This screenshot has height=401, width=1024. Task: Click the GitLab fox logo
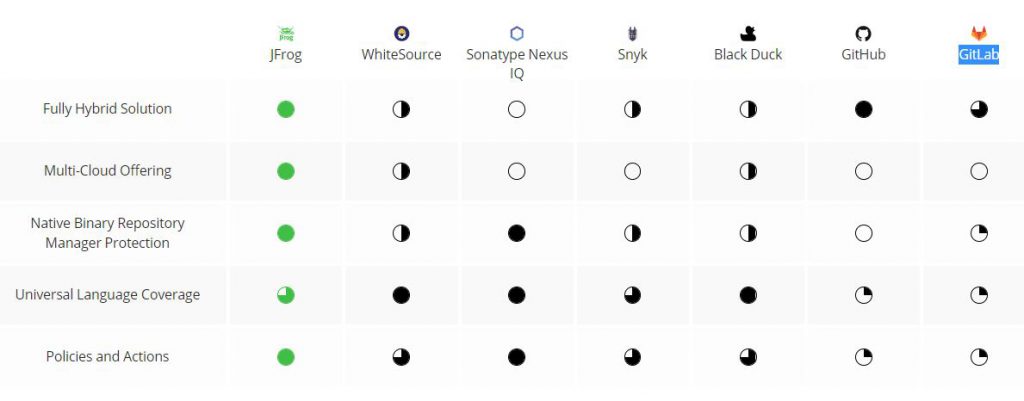[x=979, y=34]
